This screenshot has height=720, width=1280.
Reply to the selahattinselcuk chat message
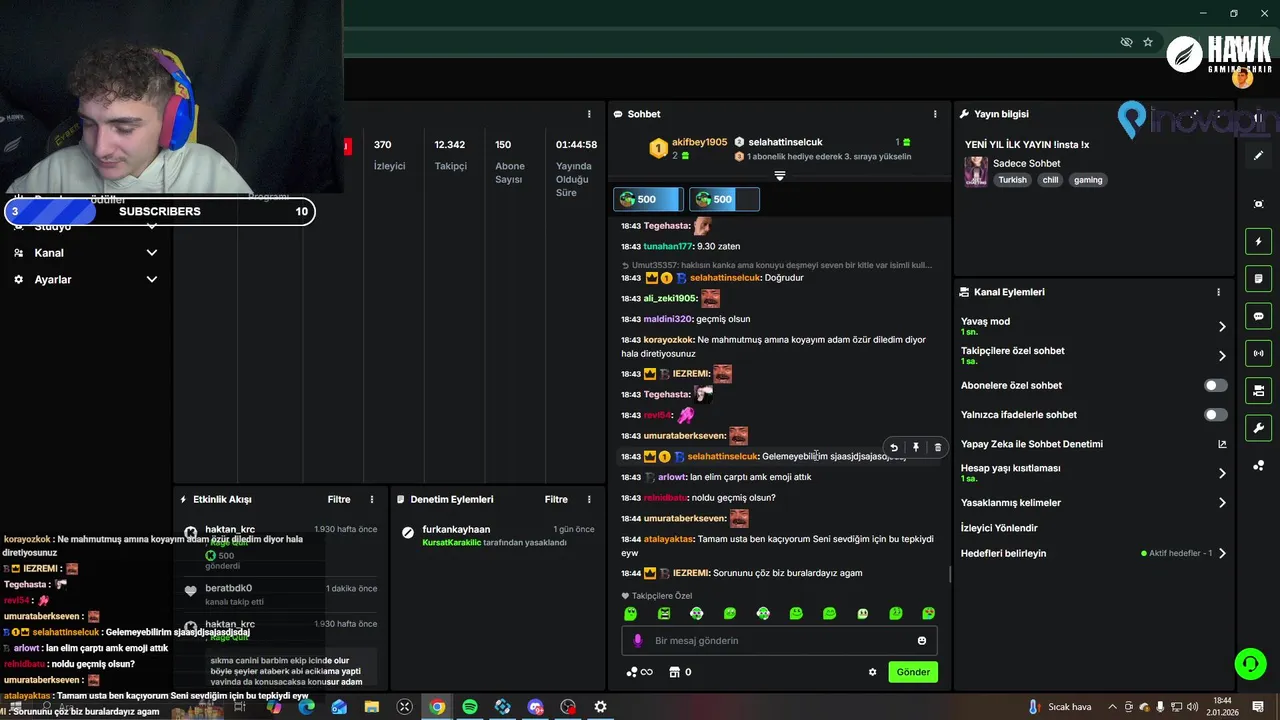tap(894, 448)
